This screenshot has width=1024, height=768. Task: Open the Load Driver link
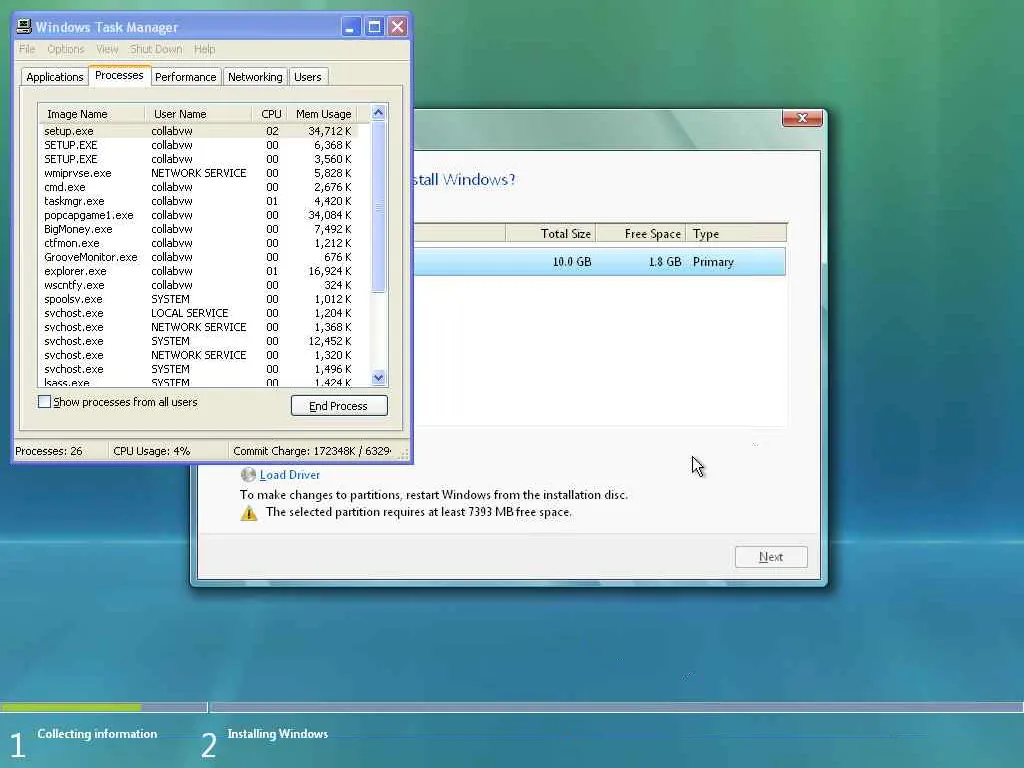click(289, 475)
